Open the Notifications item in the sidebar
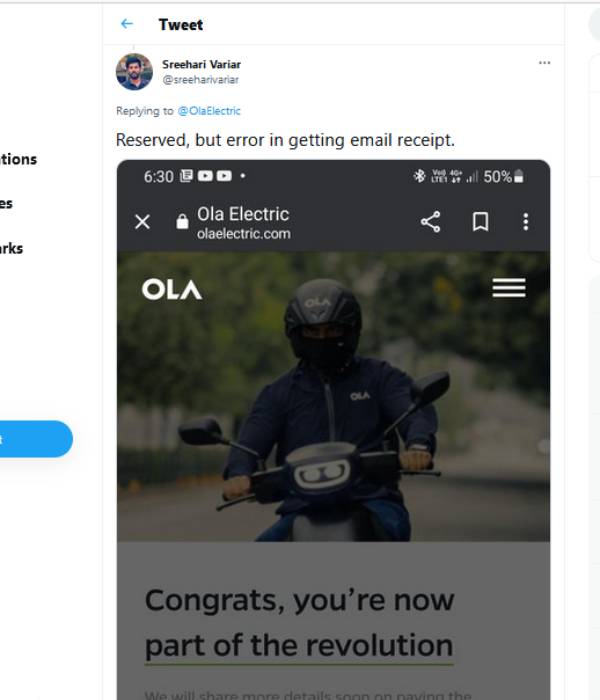This screenshot has height=700, width=600. pyautogui.click(x=19, y=159)
